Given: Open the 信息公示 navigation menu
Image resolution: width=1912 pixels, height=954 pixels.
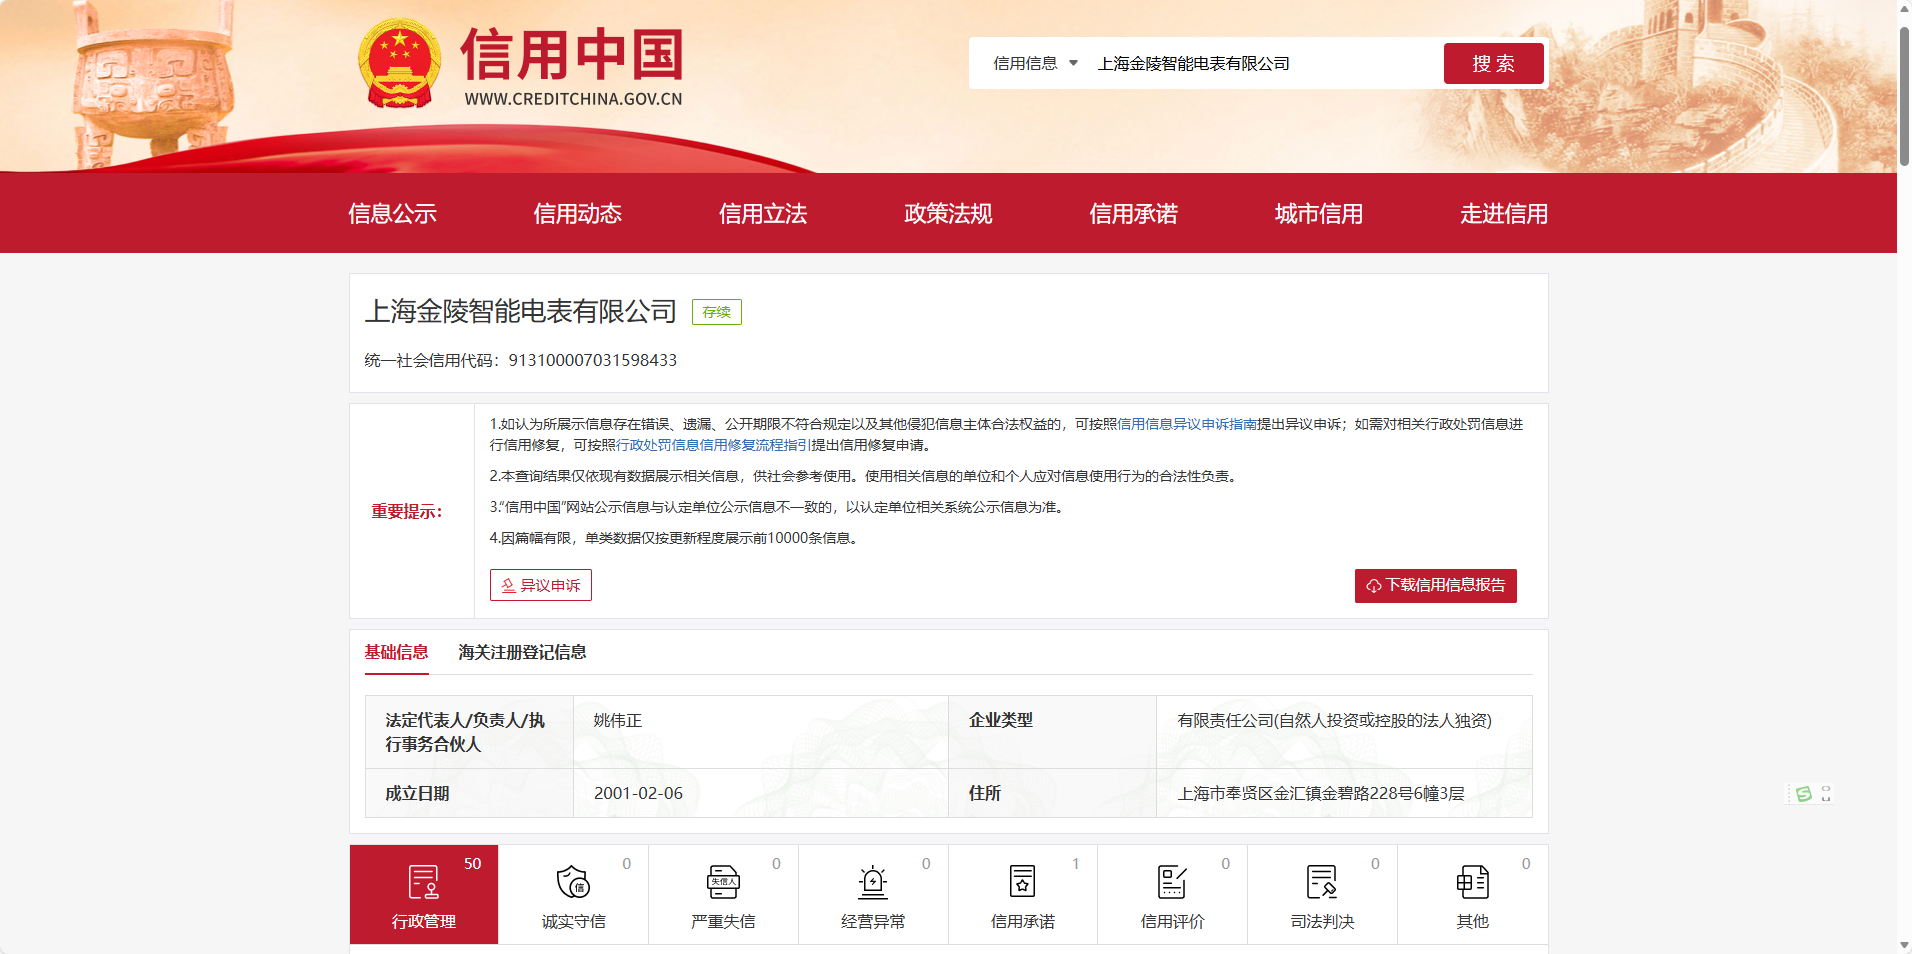Looking at the screenshot, I should click(x=392, y=213).
